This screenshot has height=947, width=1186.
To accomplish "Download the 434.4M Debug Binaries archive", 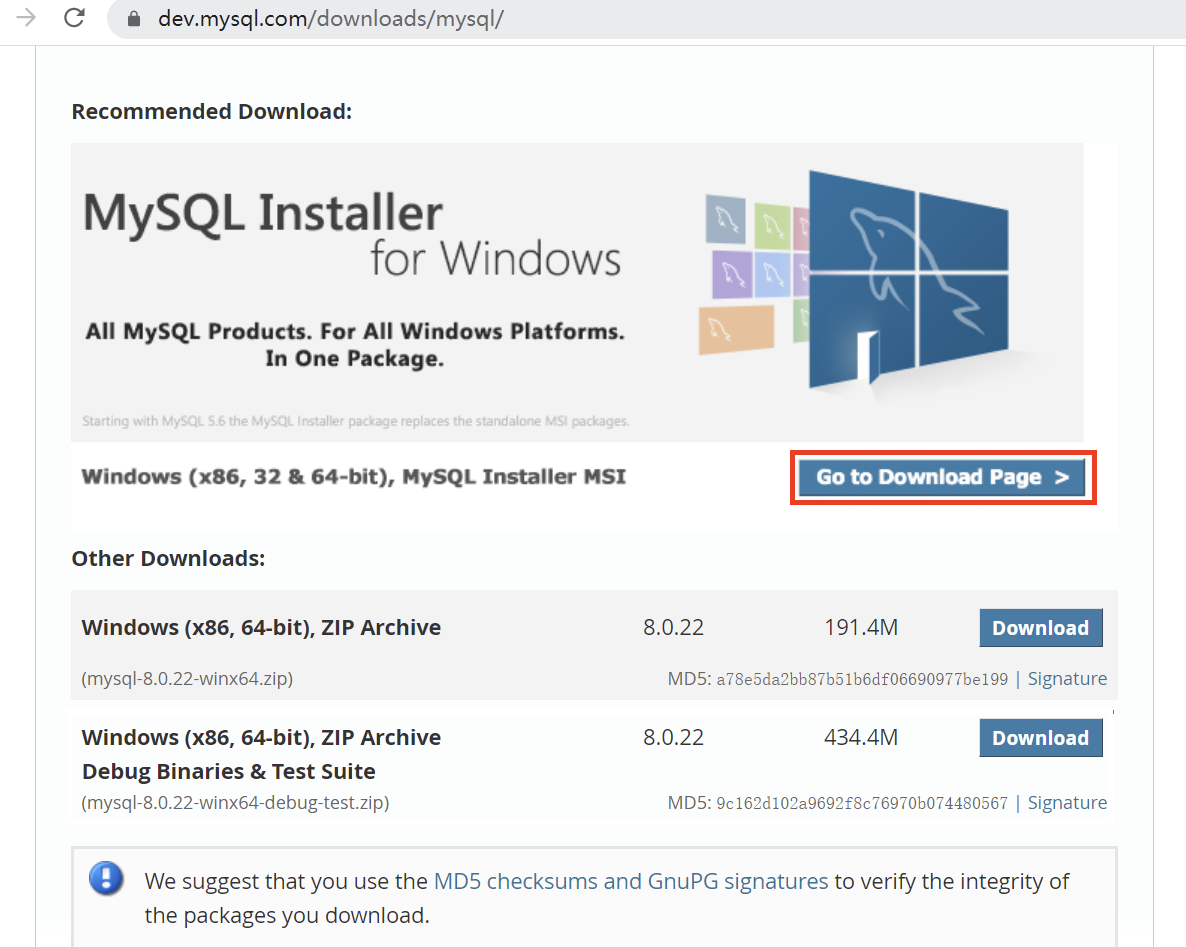I will pyautogui.click(x=1040, y=738).
